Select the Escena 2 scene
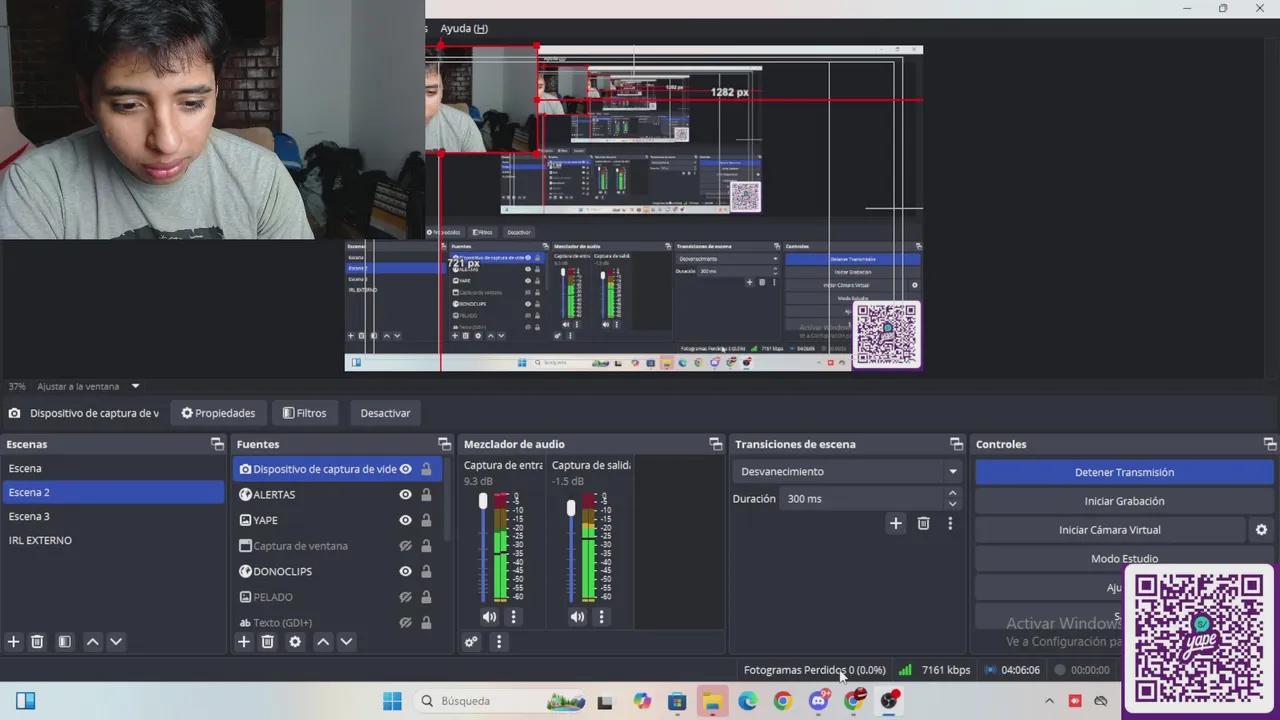The width and height of the screenshot is (1280, 720). [x=113, y=492]
